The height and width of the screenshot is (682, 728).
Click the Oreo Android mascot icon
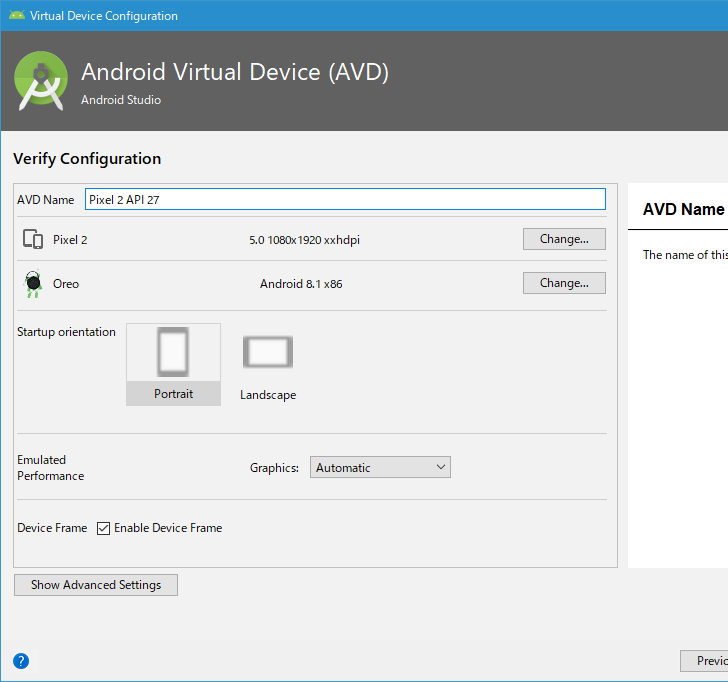pos(33,284)
